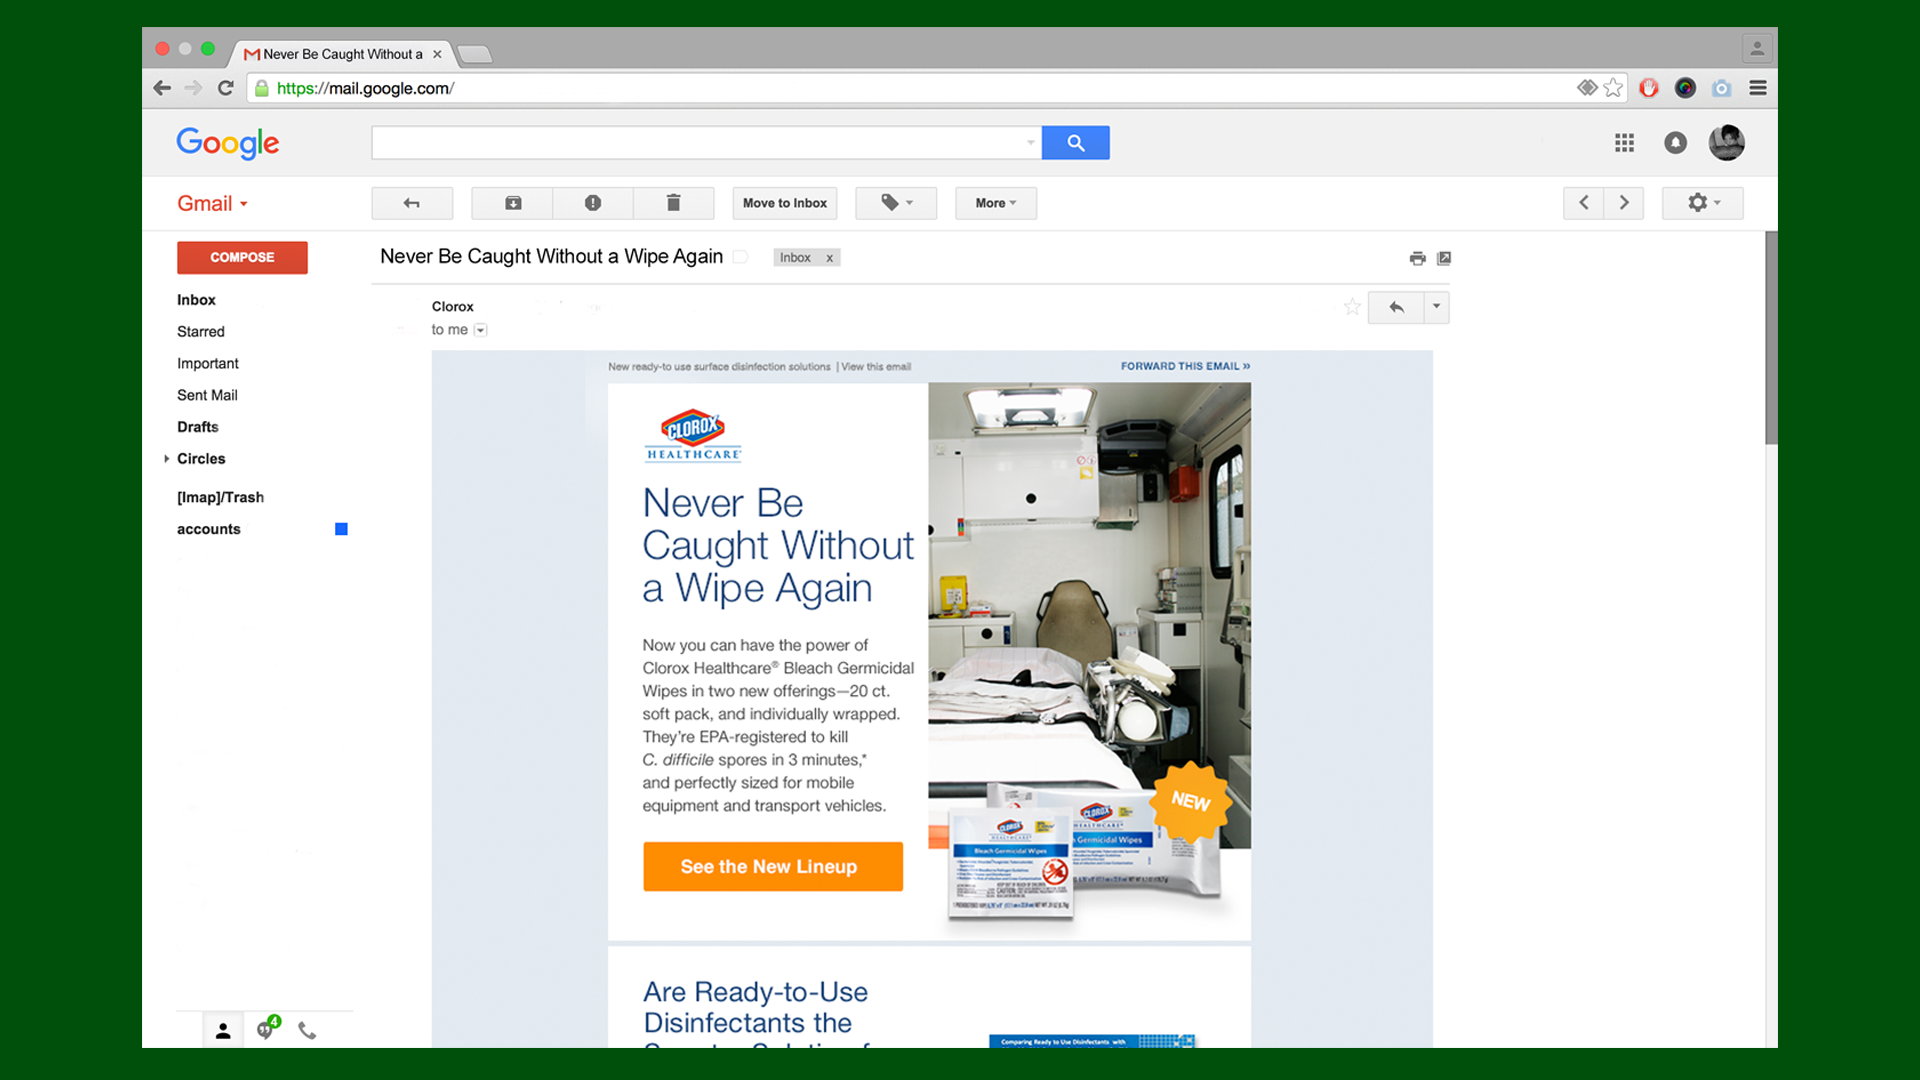Viewport: 1920px width, 1080px height.
Task: Report spam with exclamation icon
Action: (593, 203)
